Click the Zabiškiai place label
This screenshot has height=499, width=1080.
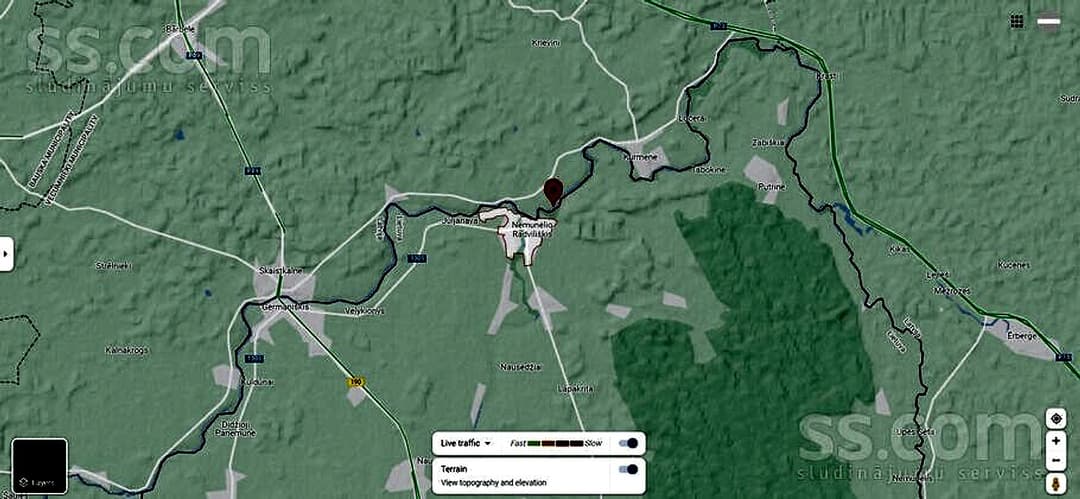768,142
